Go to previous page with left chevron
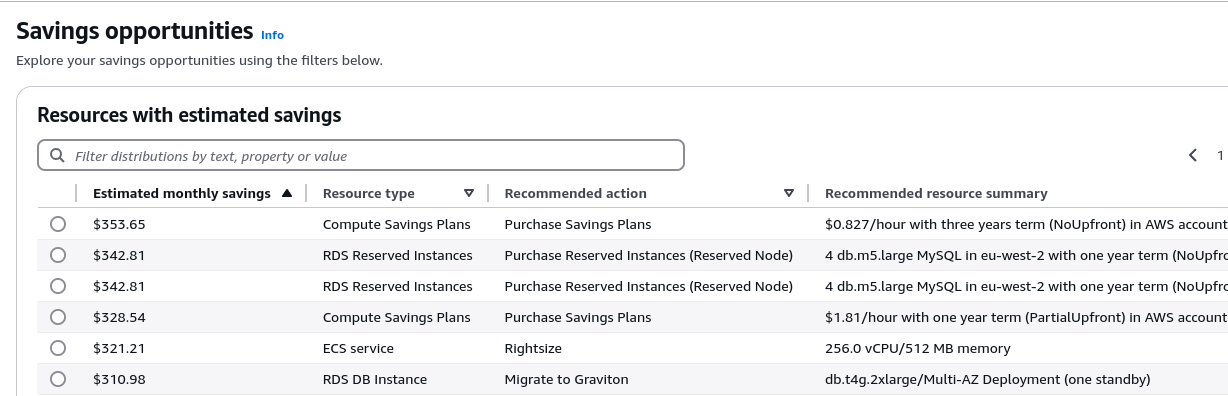Image resolution: width=1228 pixels, height=396 pixels. click(1193, 155)
